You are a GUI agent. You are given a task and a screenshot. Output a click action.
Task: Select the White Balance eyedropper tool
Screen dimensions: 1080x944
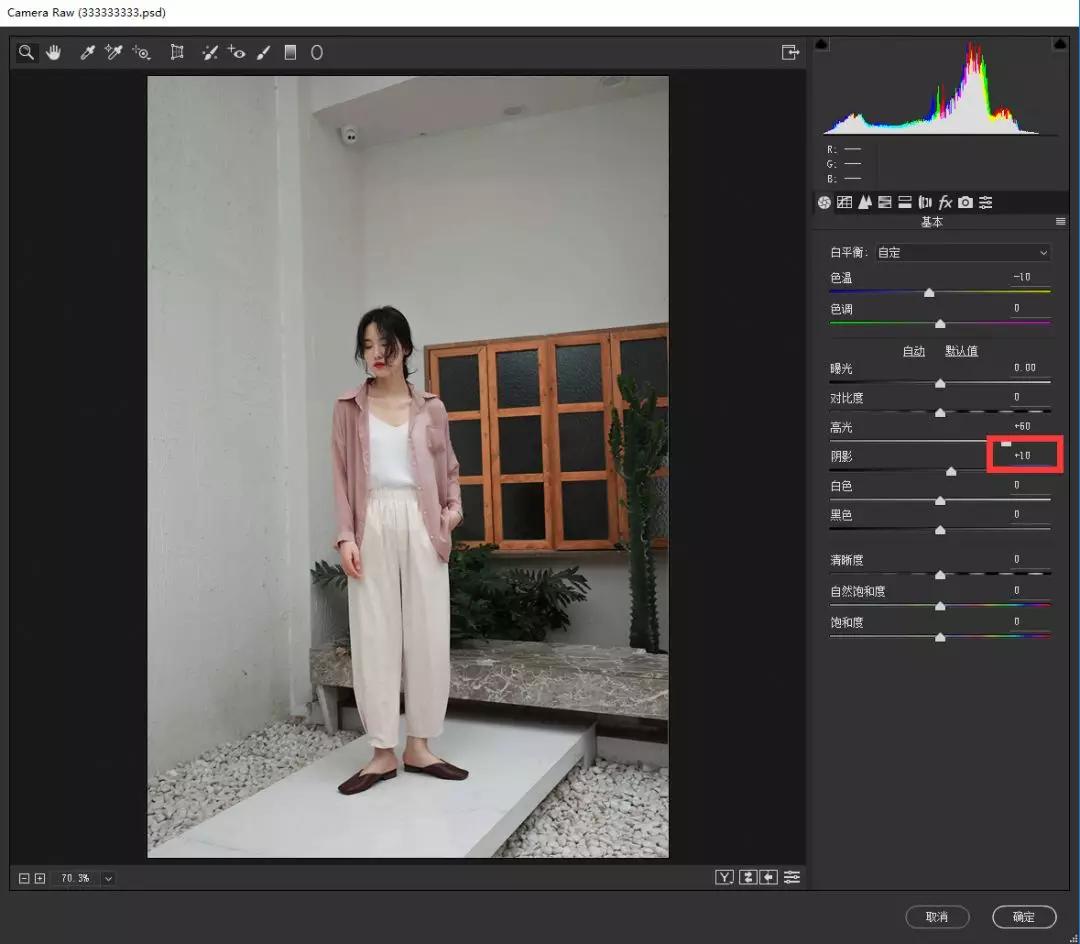(x=87, y=52)
